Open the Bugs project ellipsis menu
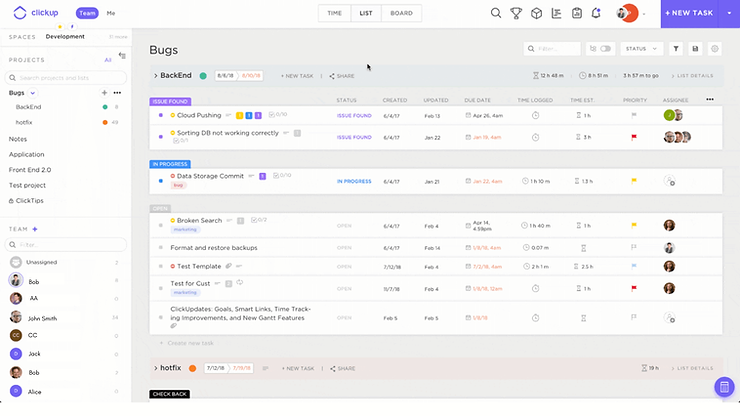740x416 pixels. 117,93
